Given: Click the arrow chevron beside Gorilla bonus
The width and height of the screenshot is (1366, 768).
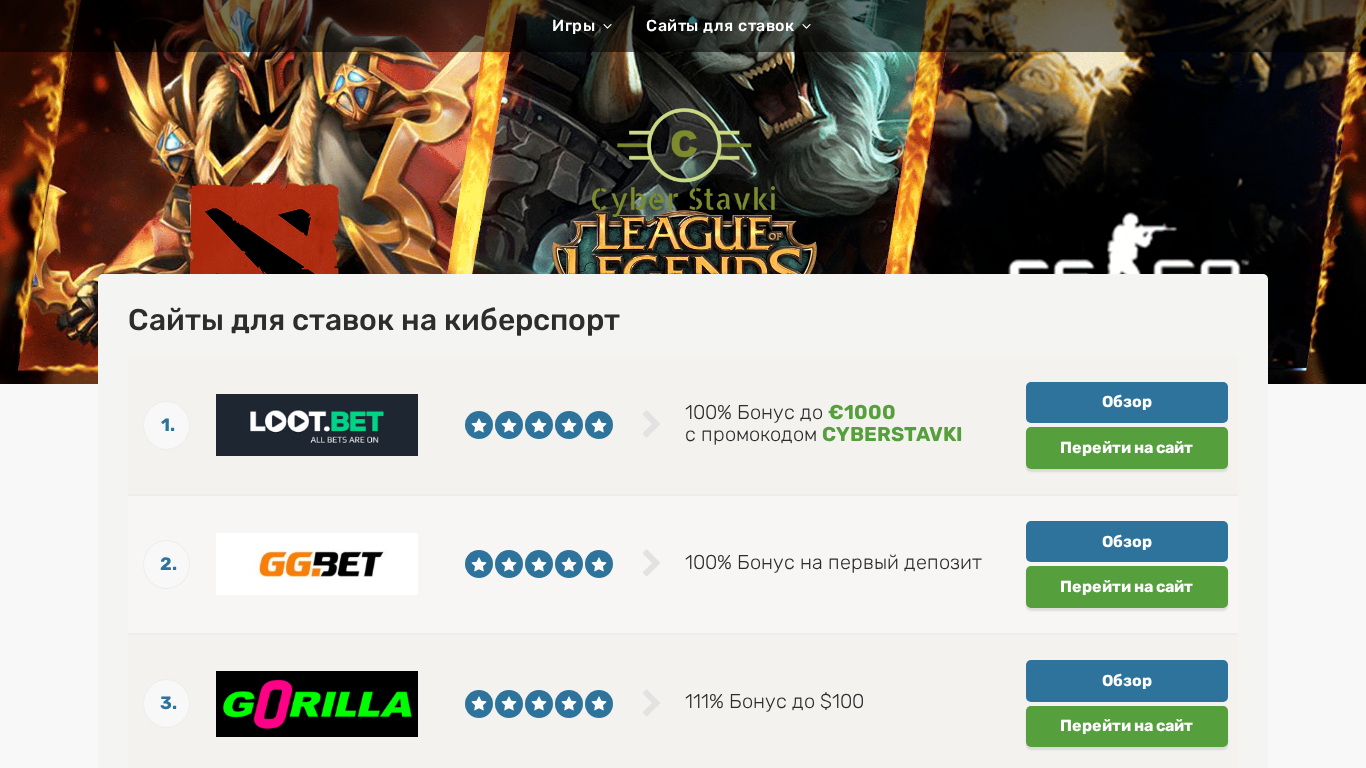Looking at the screenshot, I should click(651, 704).
